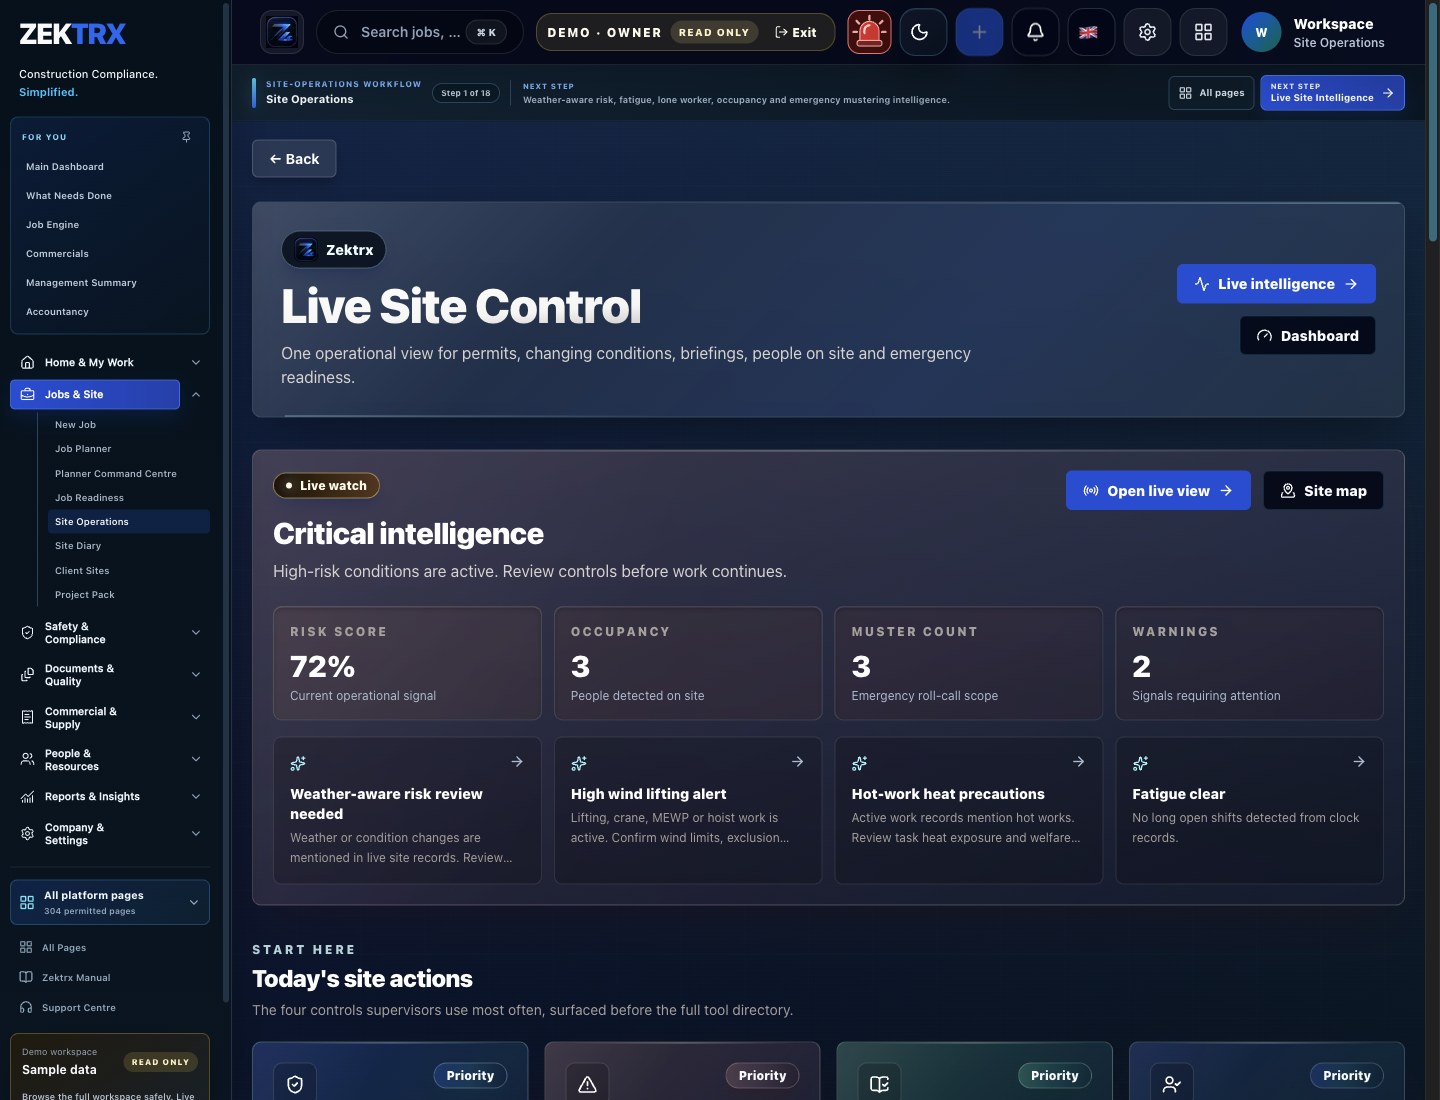The height and width of the screenshot is (1100, 1440).
Task: Open All Pages grid icon in sidebar footer
Action: pos(26,947)
